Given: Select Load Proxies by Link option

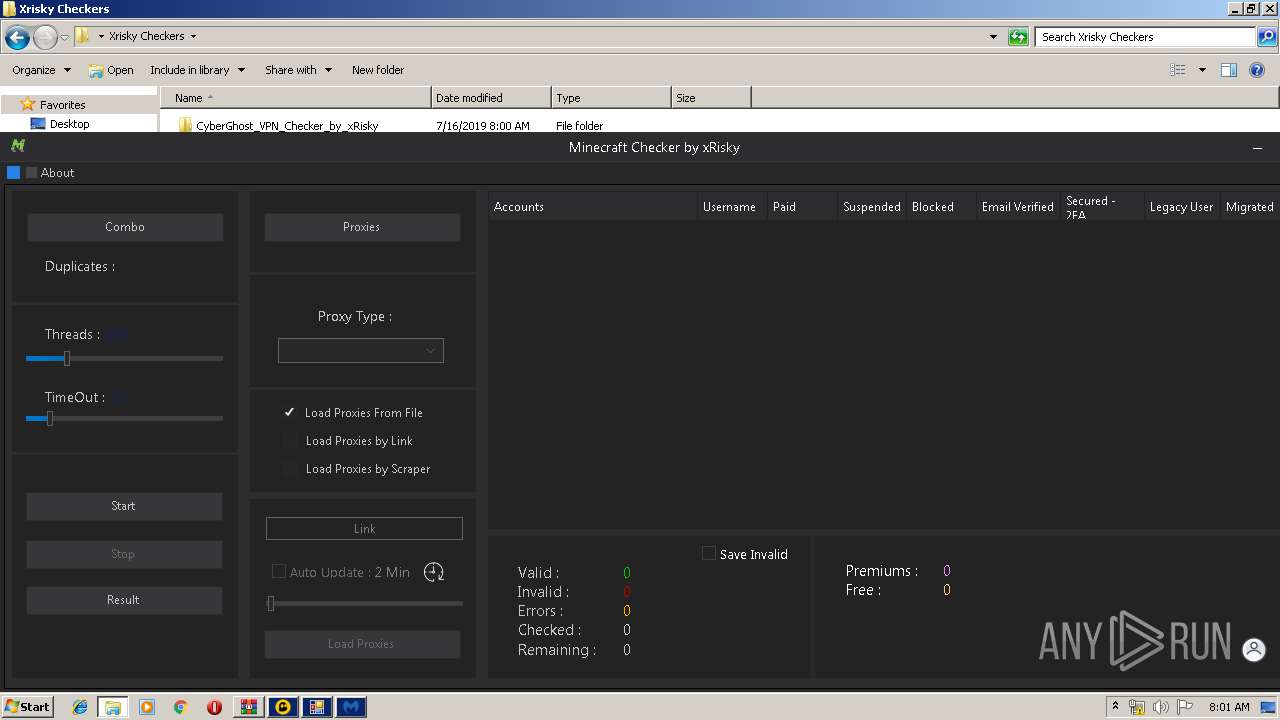Looking at the screenshot, I should (x=348, y=441).
